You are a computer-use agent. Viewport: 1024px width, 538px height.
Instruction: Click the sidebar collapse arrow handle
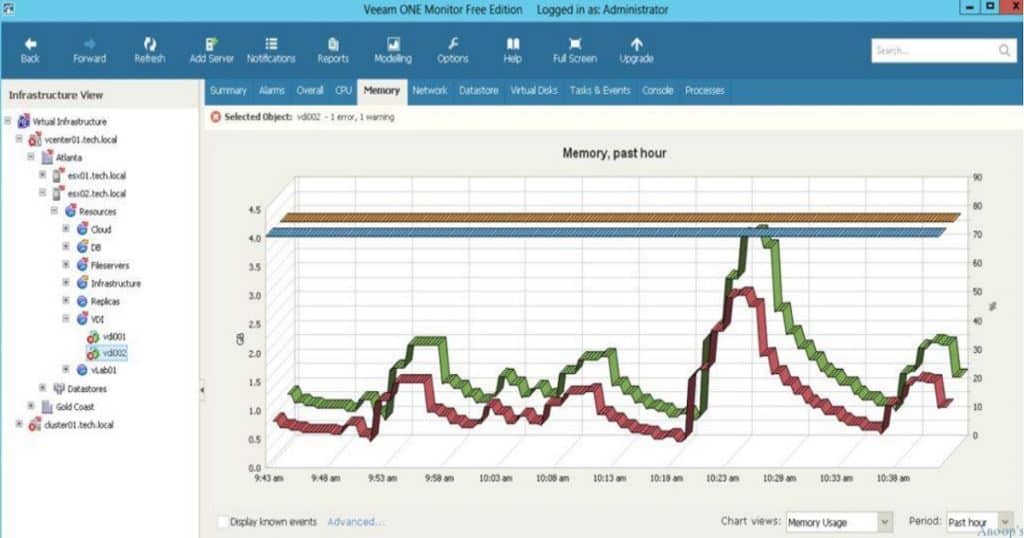tap(202, 390)
